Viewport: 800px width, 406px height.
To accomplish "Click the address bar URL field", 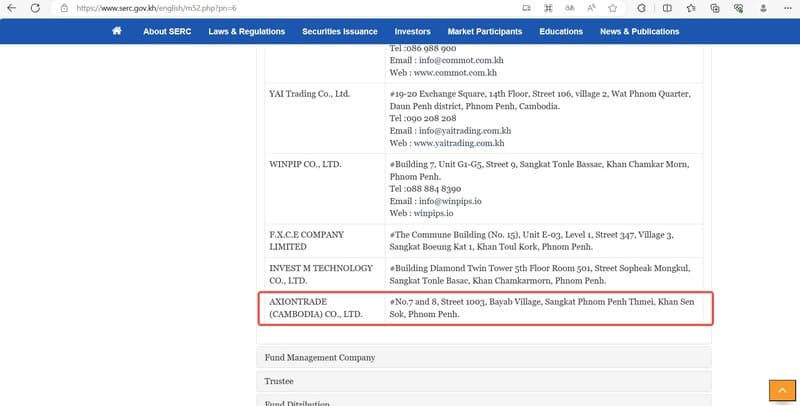I will click(x=286, y=8).
